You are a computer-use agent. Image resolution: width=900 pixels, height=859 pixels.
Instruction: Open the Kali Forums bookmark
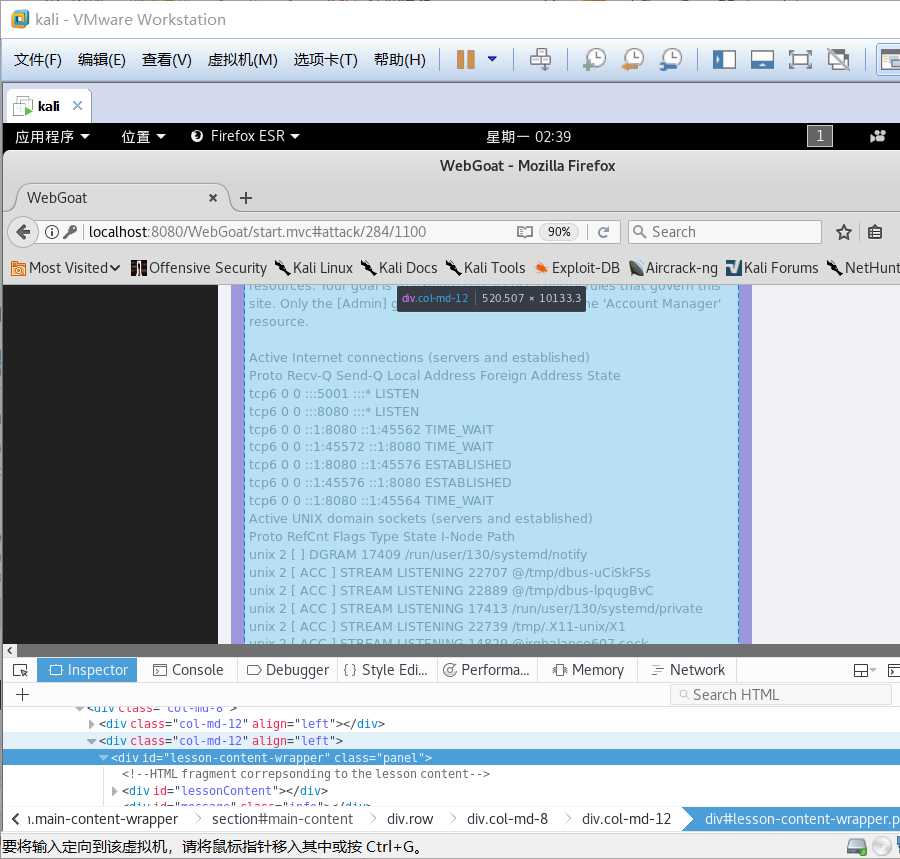(772, 268)
